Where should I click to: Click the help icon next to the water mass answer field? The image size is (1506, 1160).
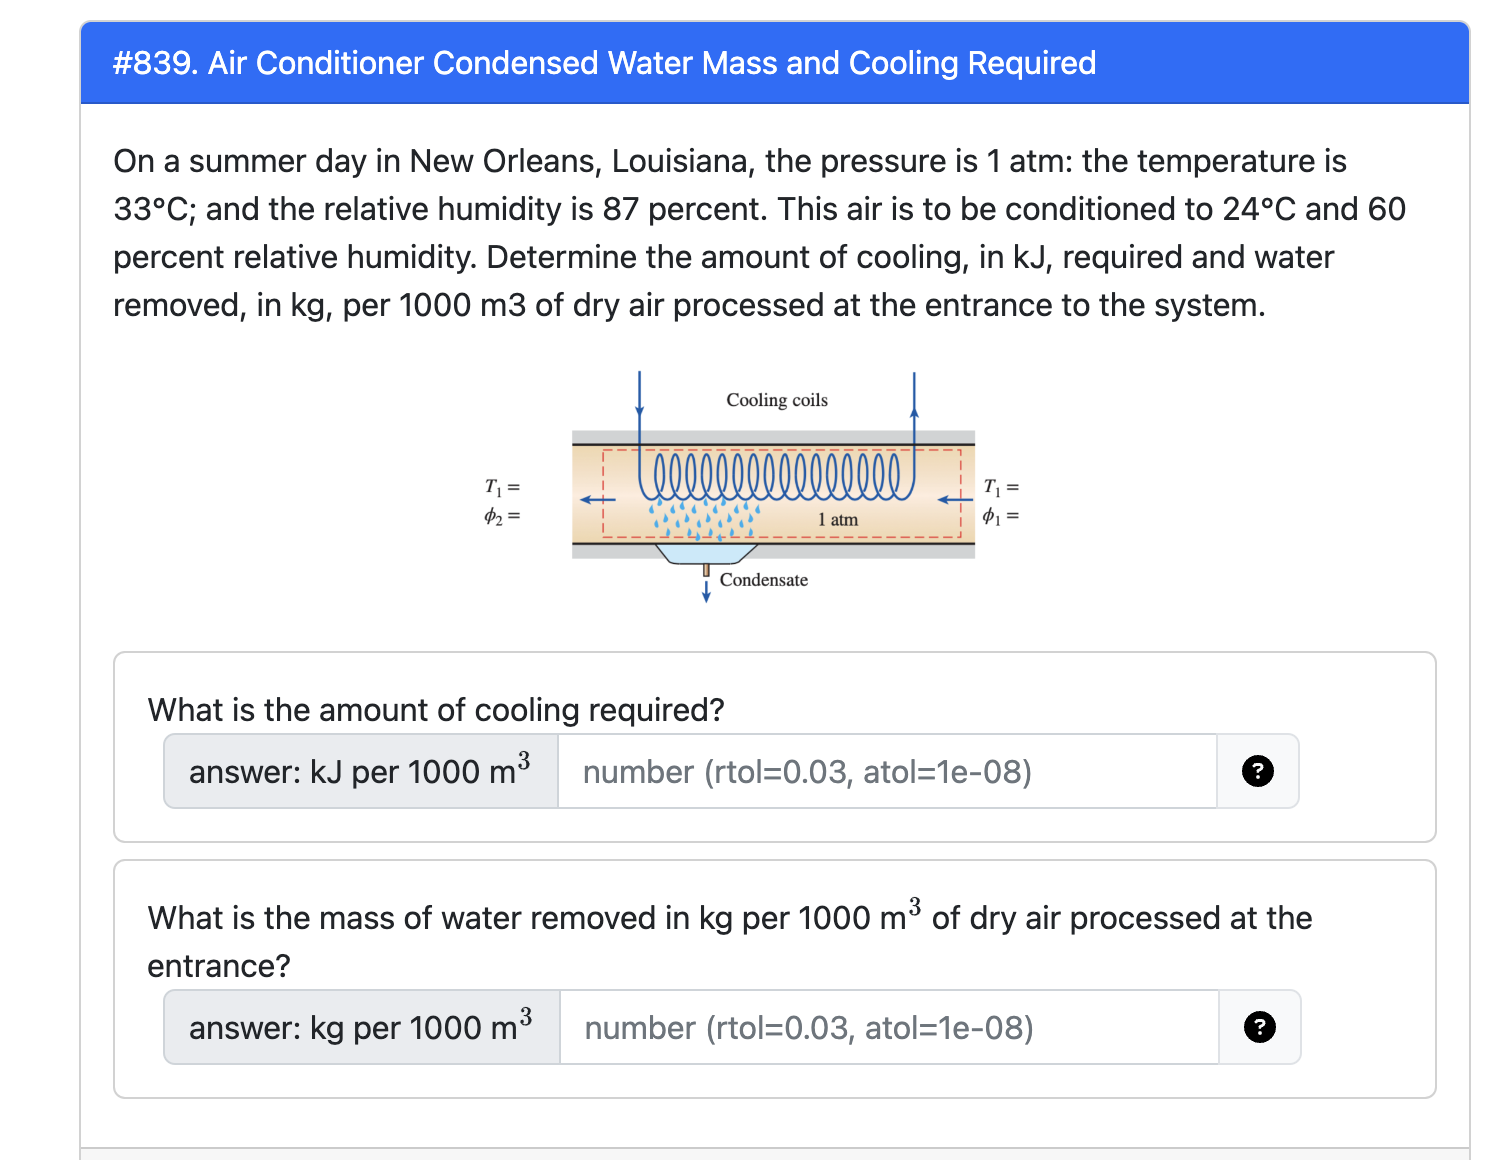[1259, 1027]
